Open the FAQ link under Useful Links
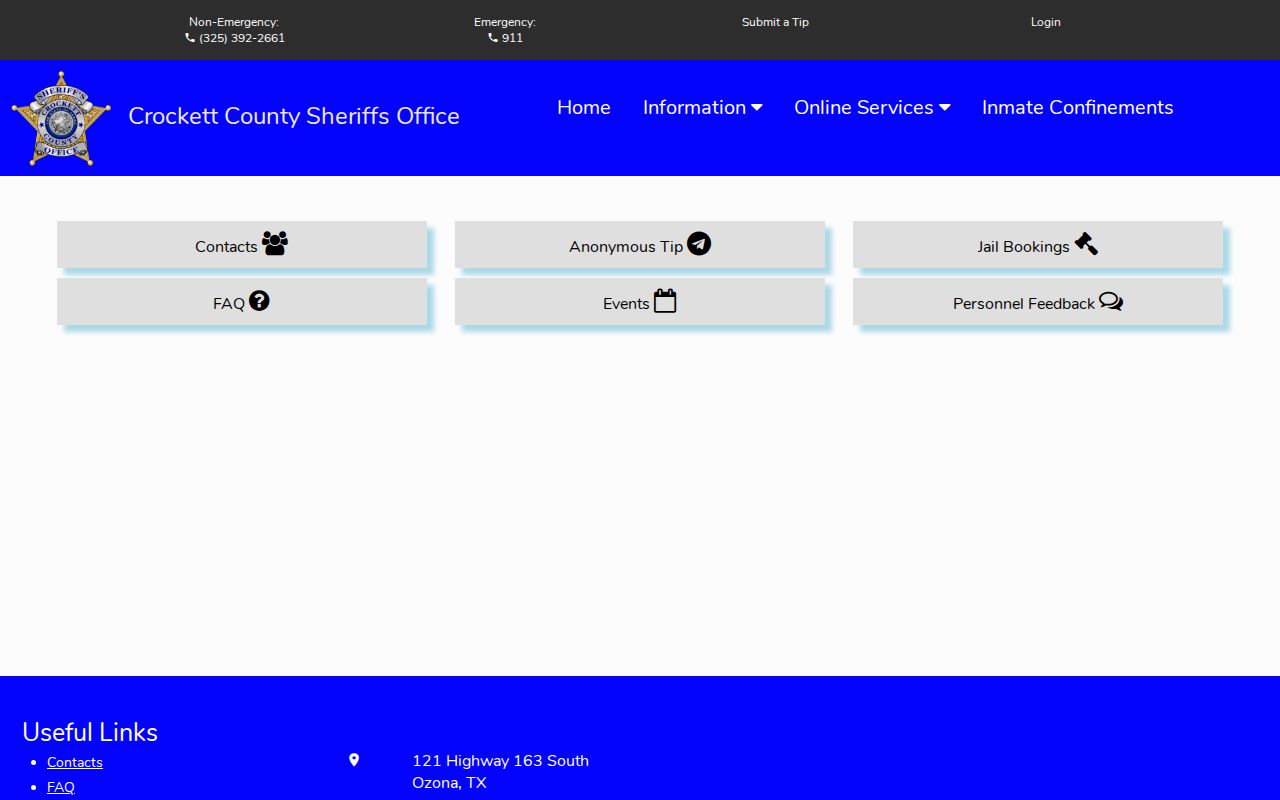Viewport: 1280px width, 800px height. click(x=61, y=787)
